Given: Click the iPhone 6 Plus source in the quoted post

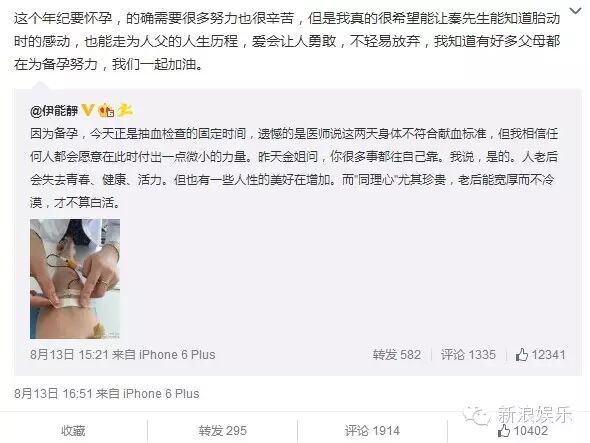Looking at the screenshot, I should pos(177,355).
